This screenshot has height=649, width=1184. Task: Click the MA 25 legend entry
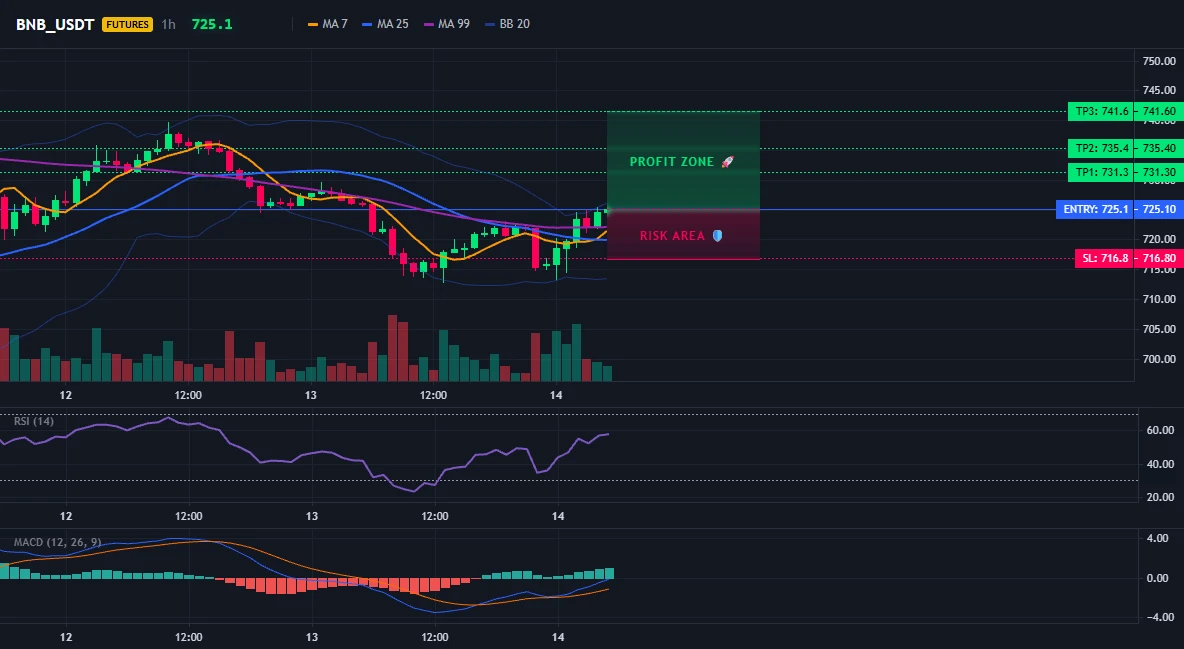tap(386, 24)
